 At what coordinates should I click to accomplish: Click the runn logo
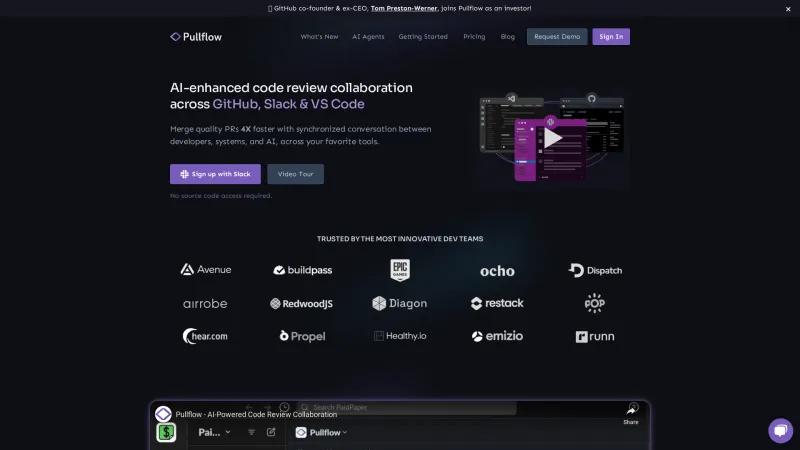tap(595, 336)
